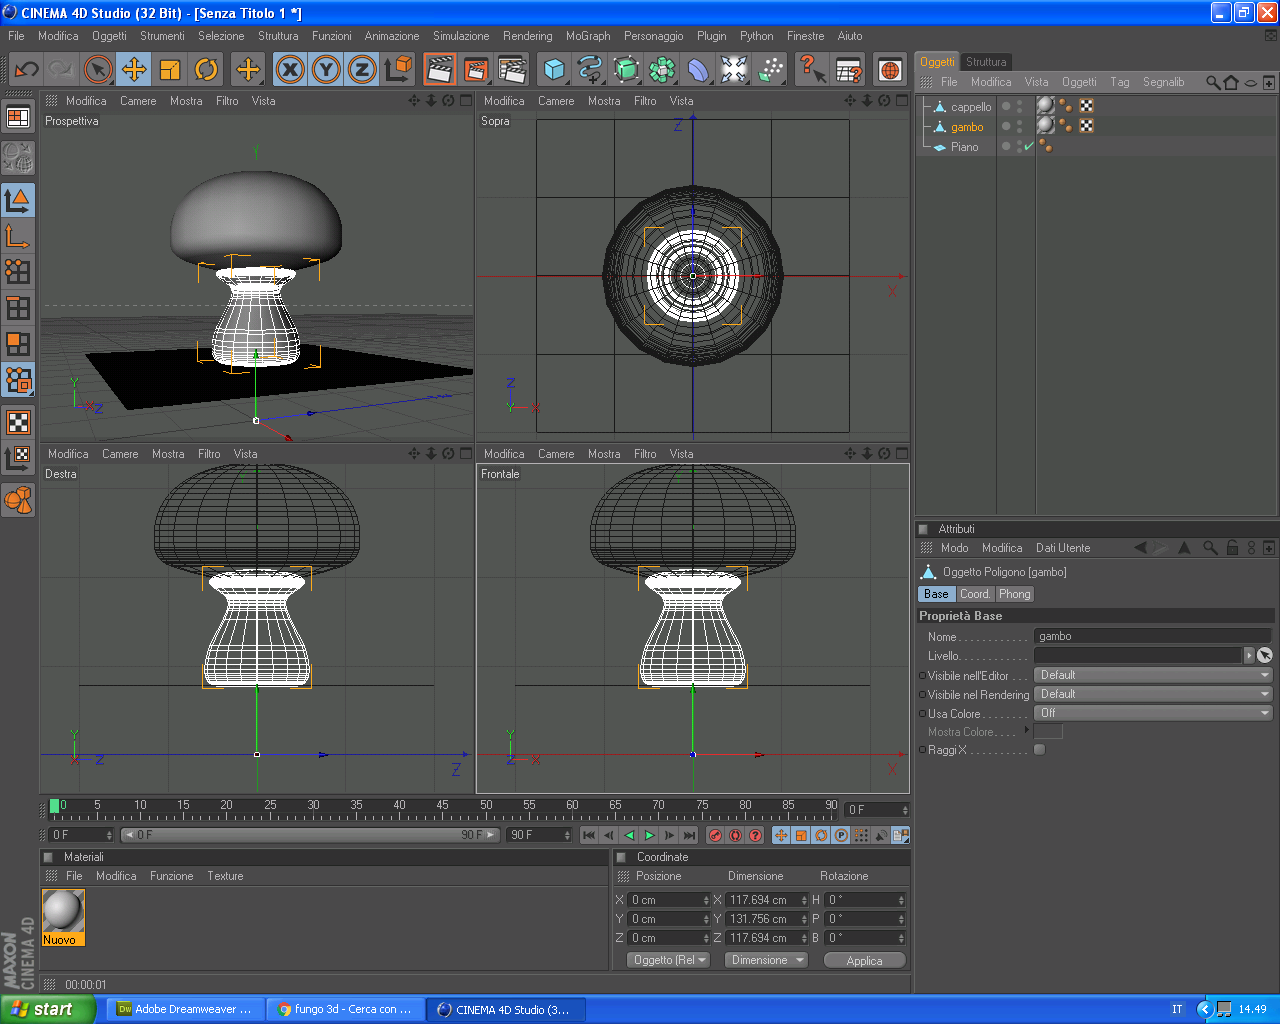Screen dimensions: 1280x1024
Task: Toggle X axis lock
Action: (x=290, y=69)
